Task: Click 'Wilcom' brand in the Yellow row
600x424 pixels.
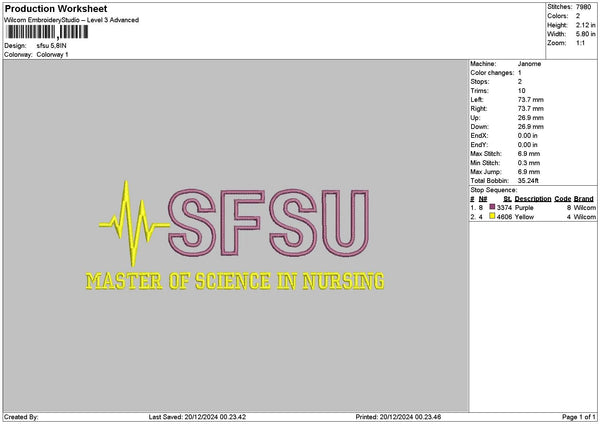Action: (585, 217)
